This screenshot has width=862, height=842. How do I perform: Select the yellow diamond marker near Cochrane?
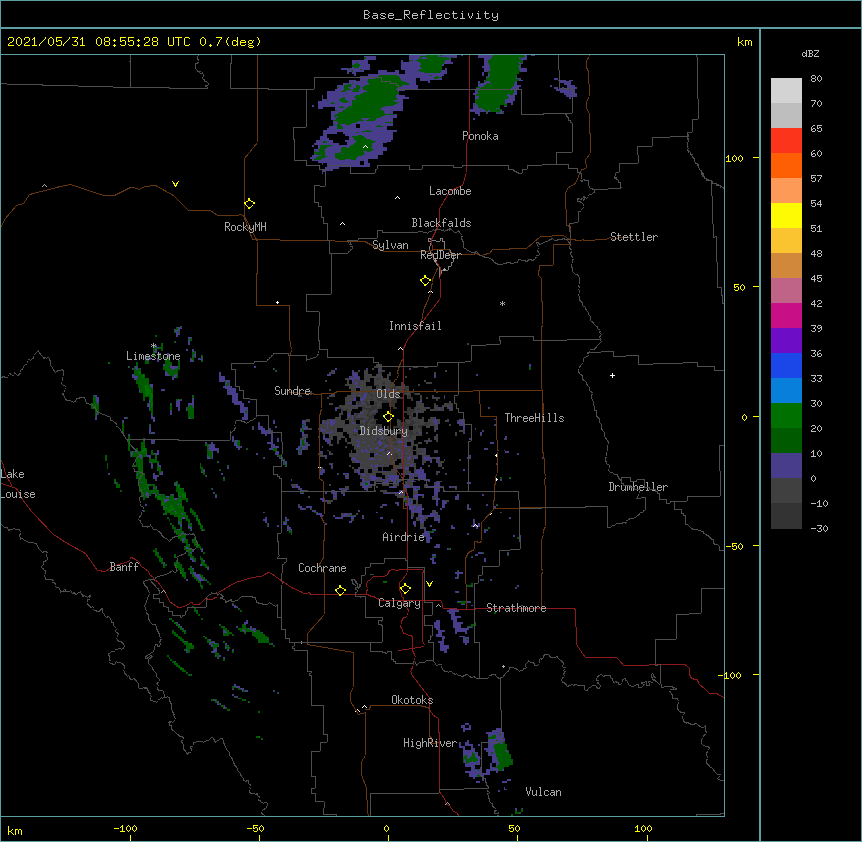(x=340, y=590)
